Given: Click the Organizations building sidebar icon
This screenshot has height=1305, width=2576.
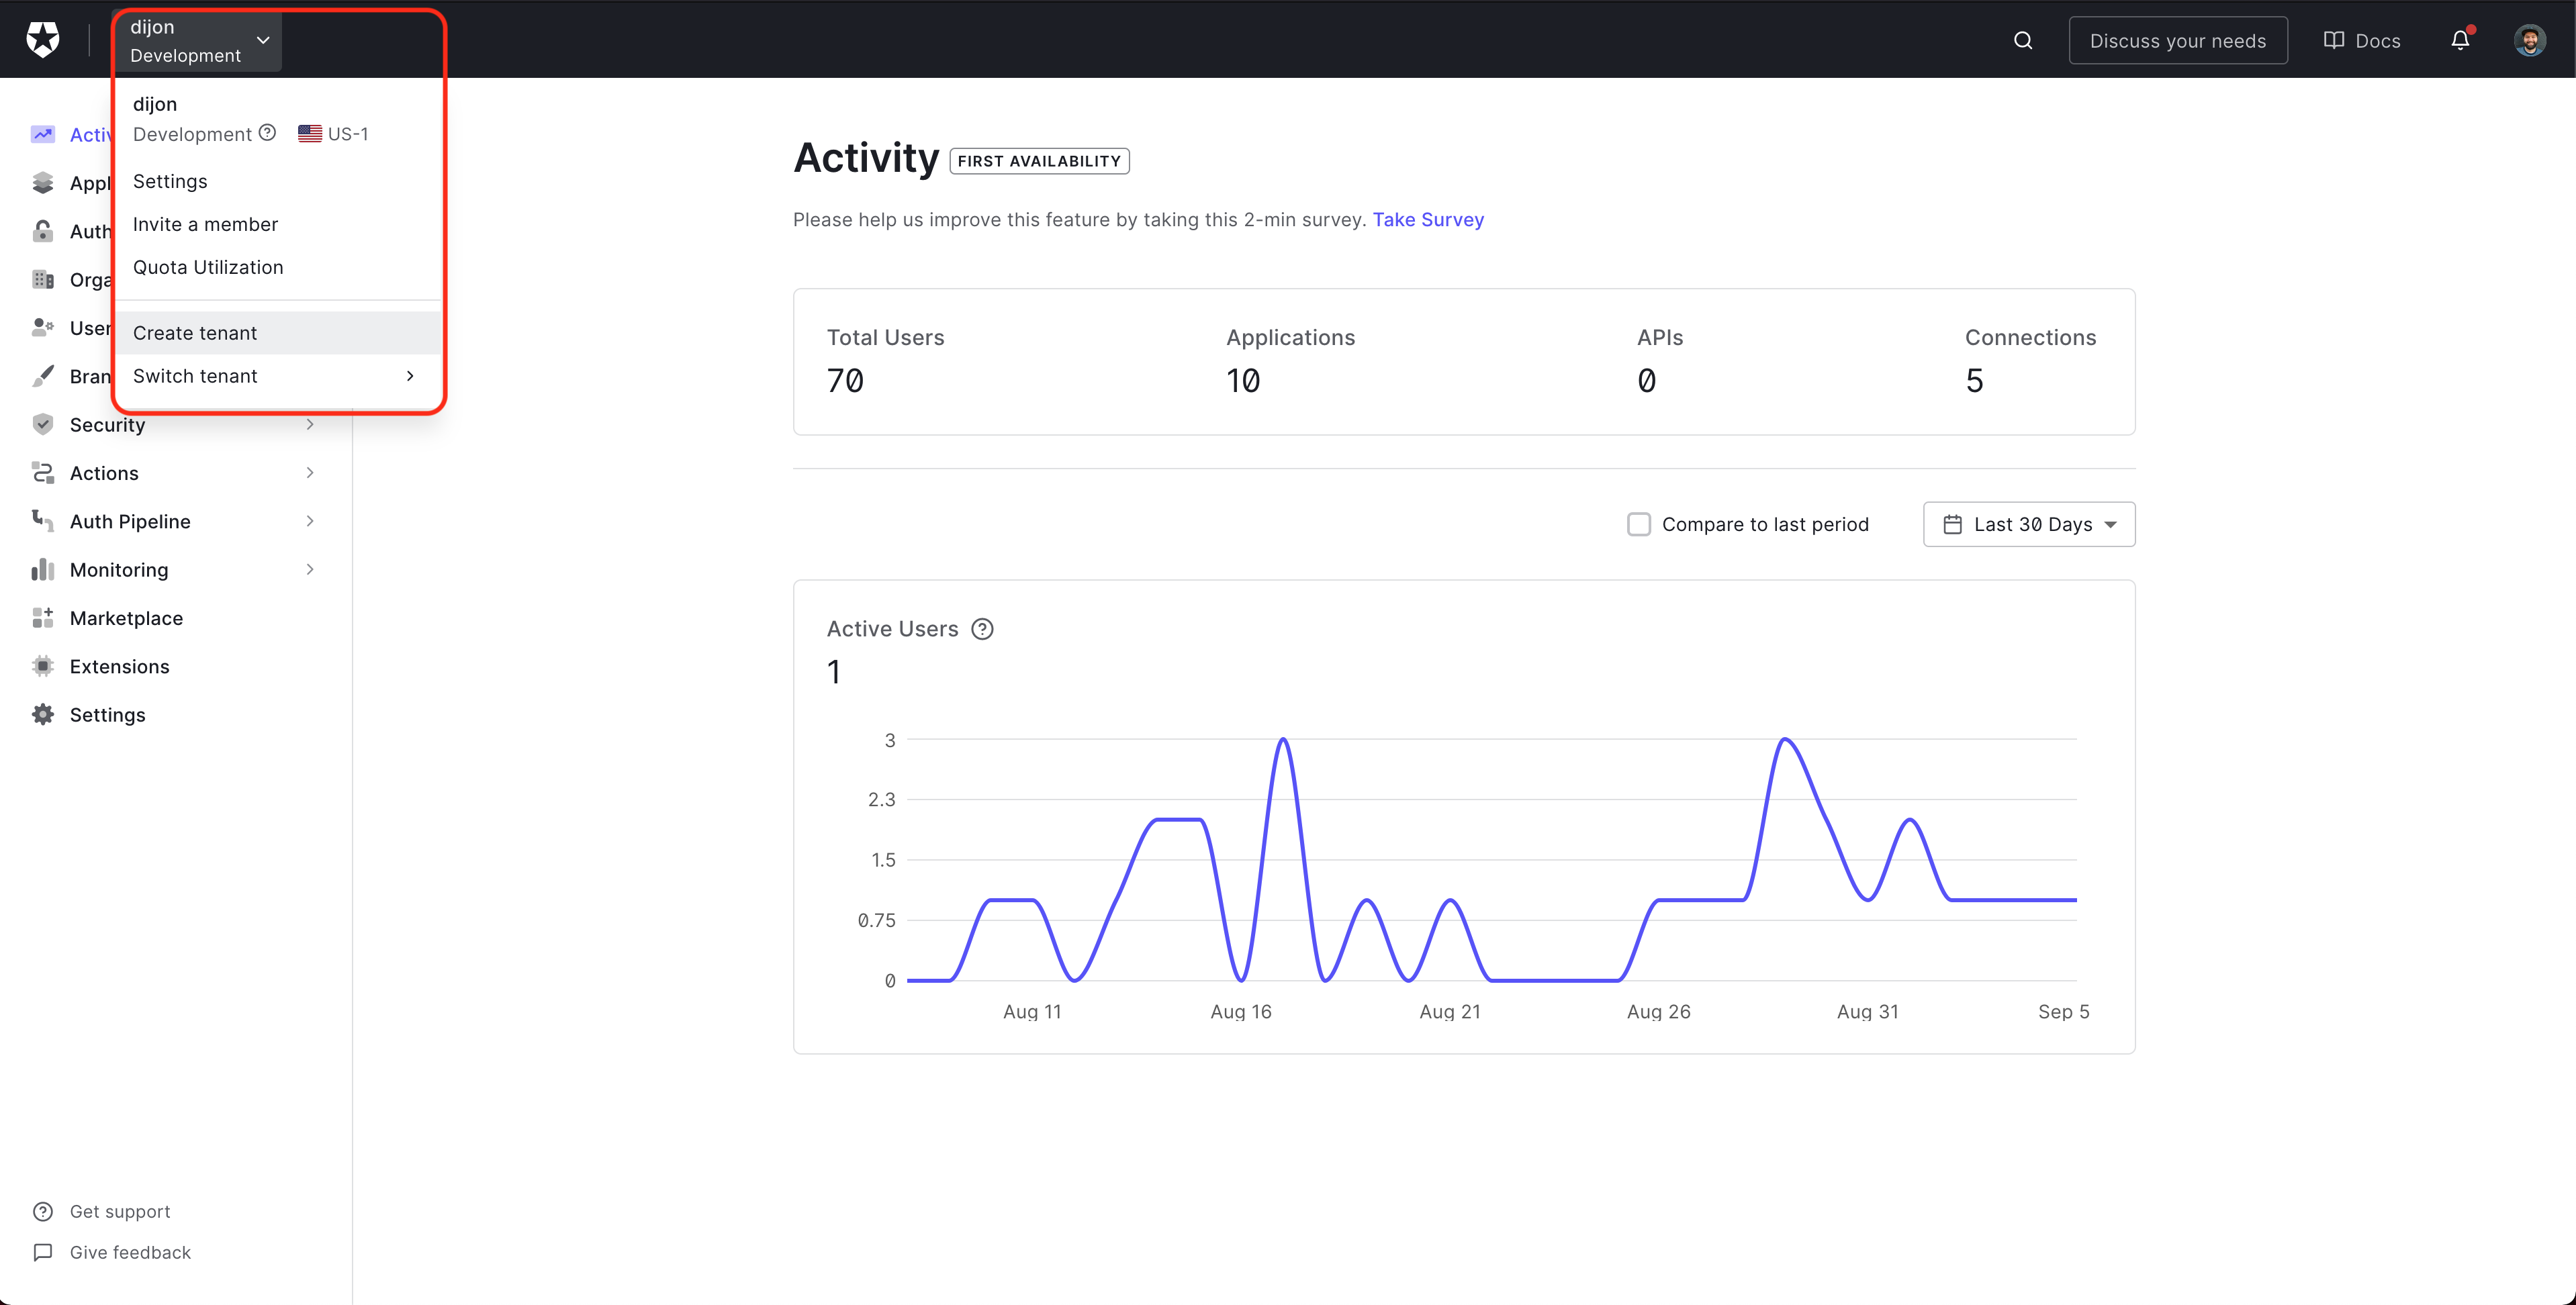Looking at the screenshot, I should point(43,279).
